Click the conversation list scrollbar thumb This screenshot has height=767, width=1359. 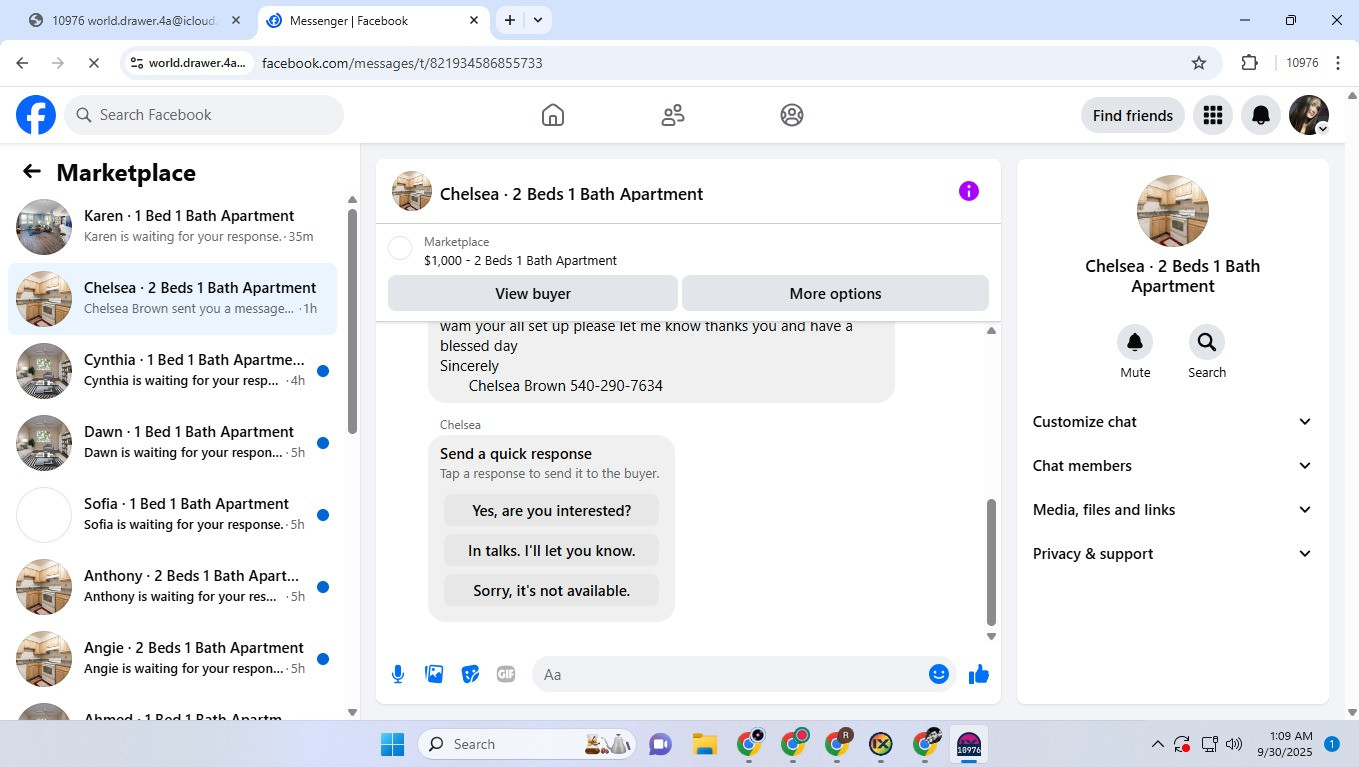[x=352, y=320]
